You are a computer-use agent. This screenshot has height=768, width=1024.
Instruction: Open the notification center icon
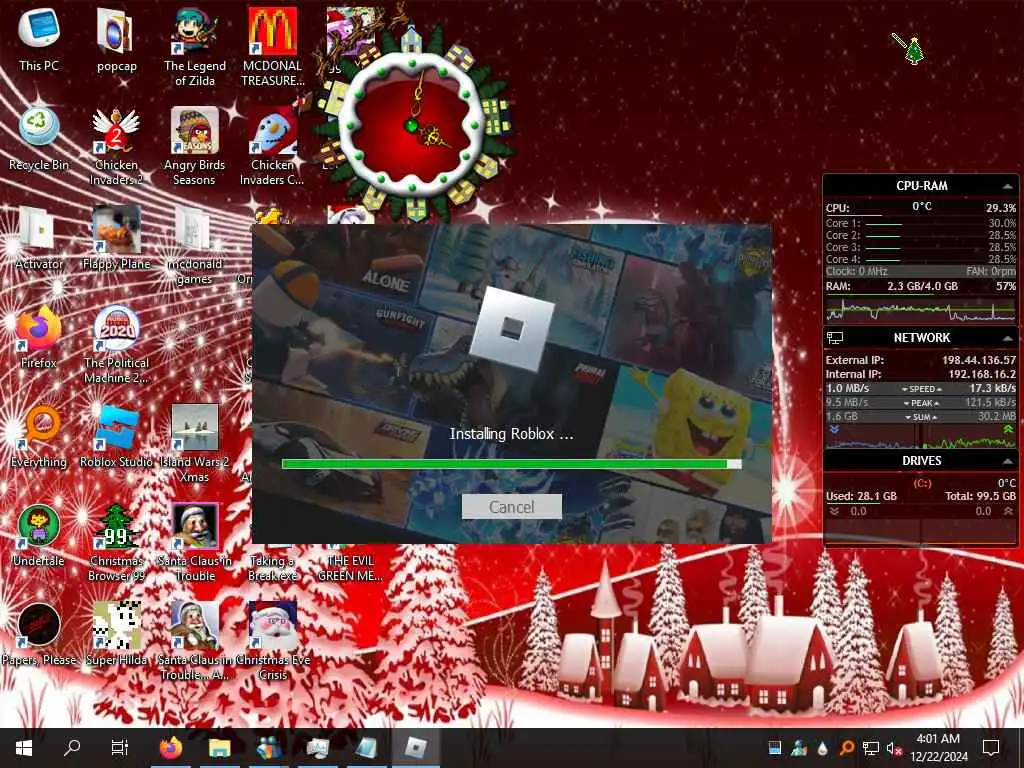point(991,748)
